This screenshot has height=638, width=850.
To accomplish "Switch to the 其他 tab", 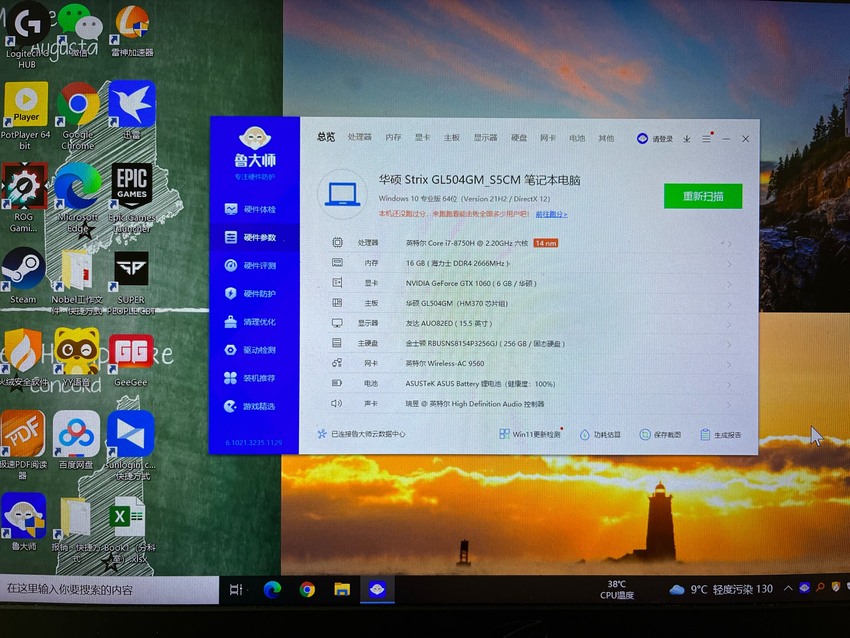I will pos(606,138).
